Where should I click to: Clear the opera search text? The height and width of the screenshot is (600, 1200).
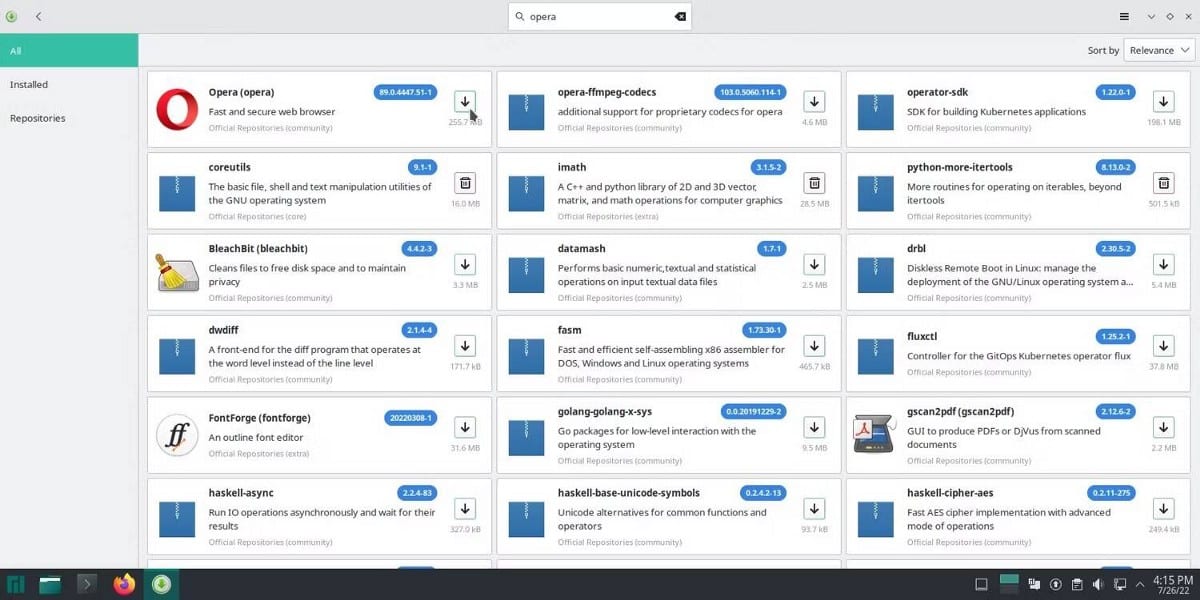[679, 16]
